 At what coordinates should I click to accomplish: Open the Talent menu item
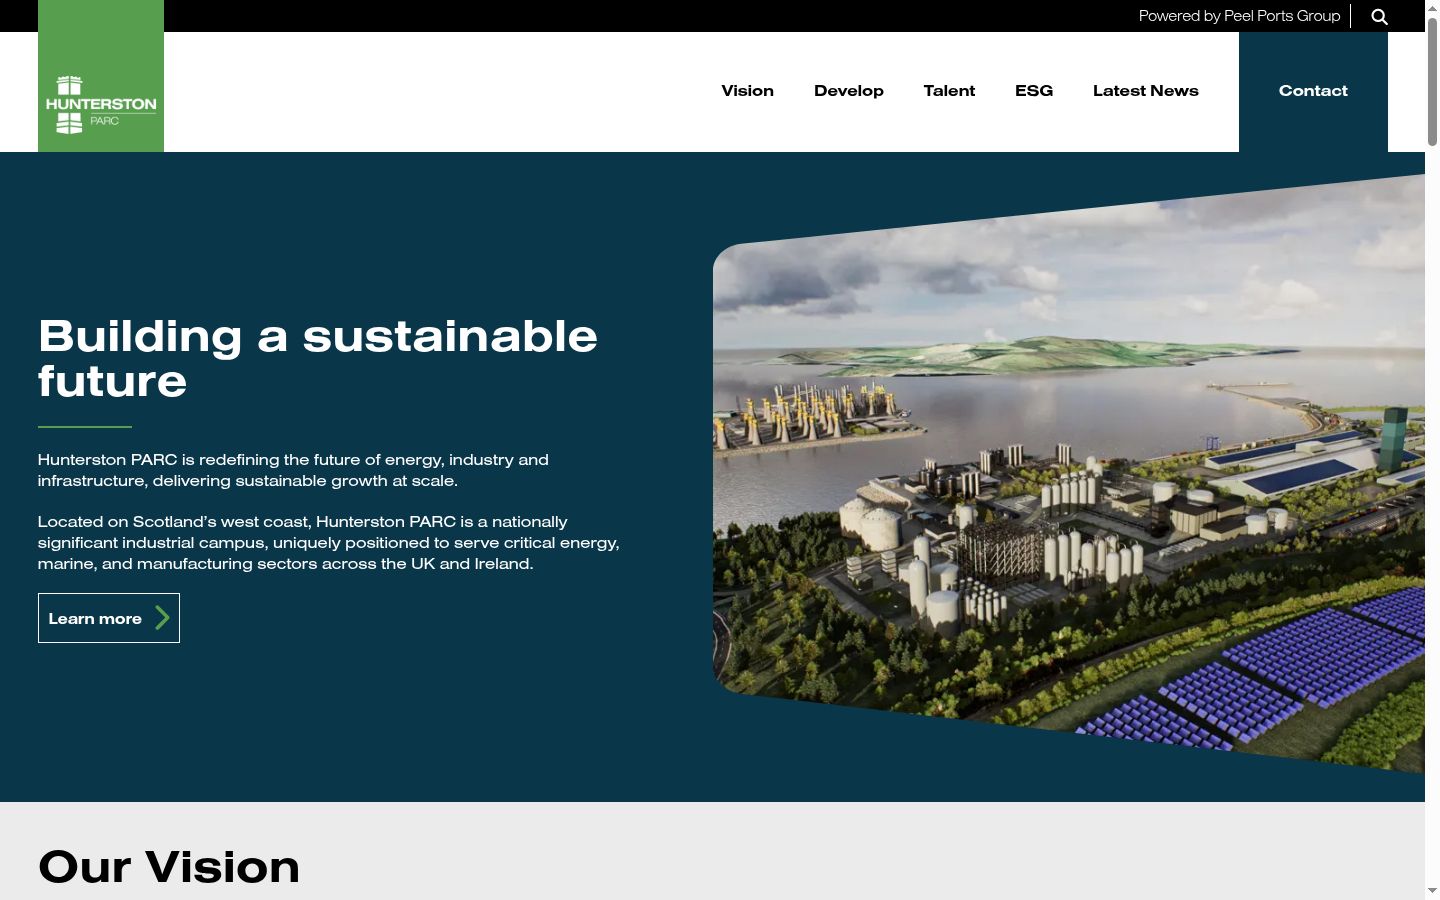point(949,90)
